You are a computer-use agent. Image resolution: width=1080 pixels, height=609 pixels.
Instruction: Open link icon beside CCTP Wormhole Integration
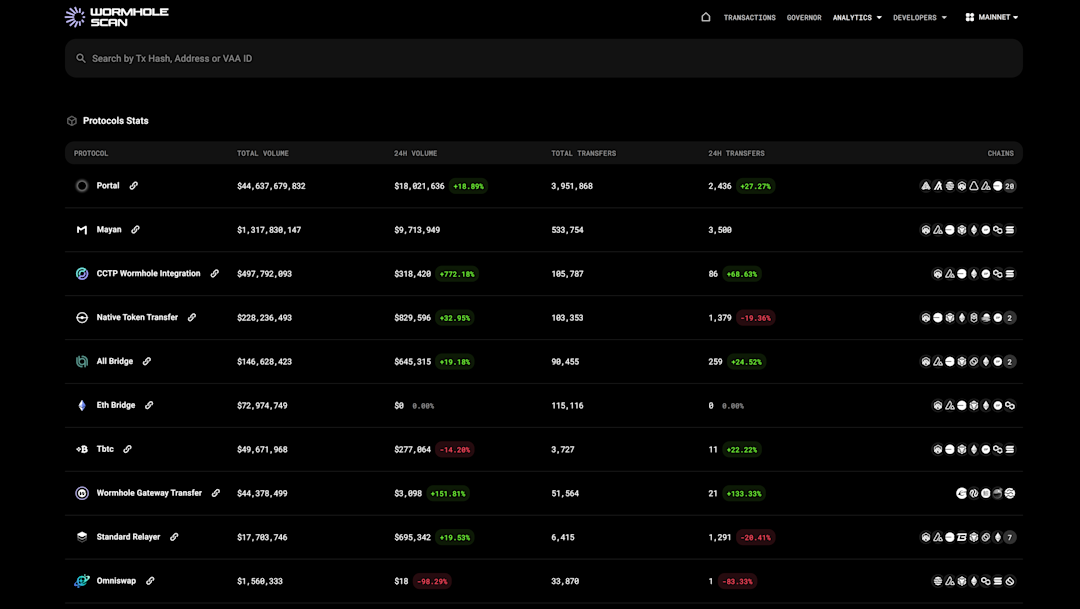(215, 273)
